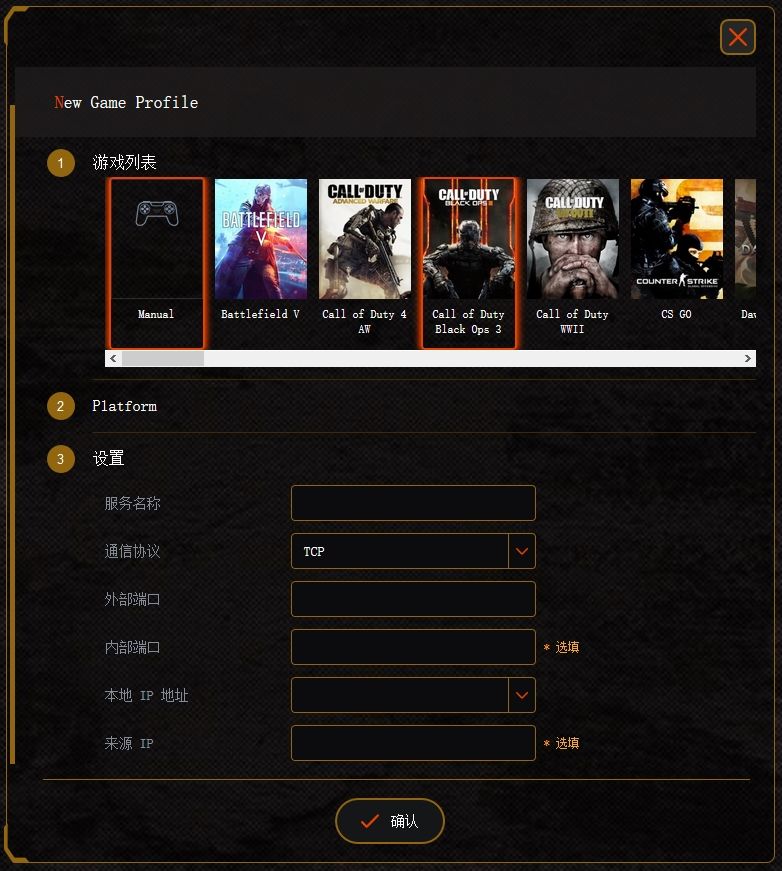Click the game list left scroll arrow
The width and height of the screenshot is (782, 871).
tap(113, 358)
